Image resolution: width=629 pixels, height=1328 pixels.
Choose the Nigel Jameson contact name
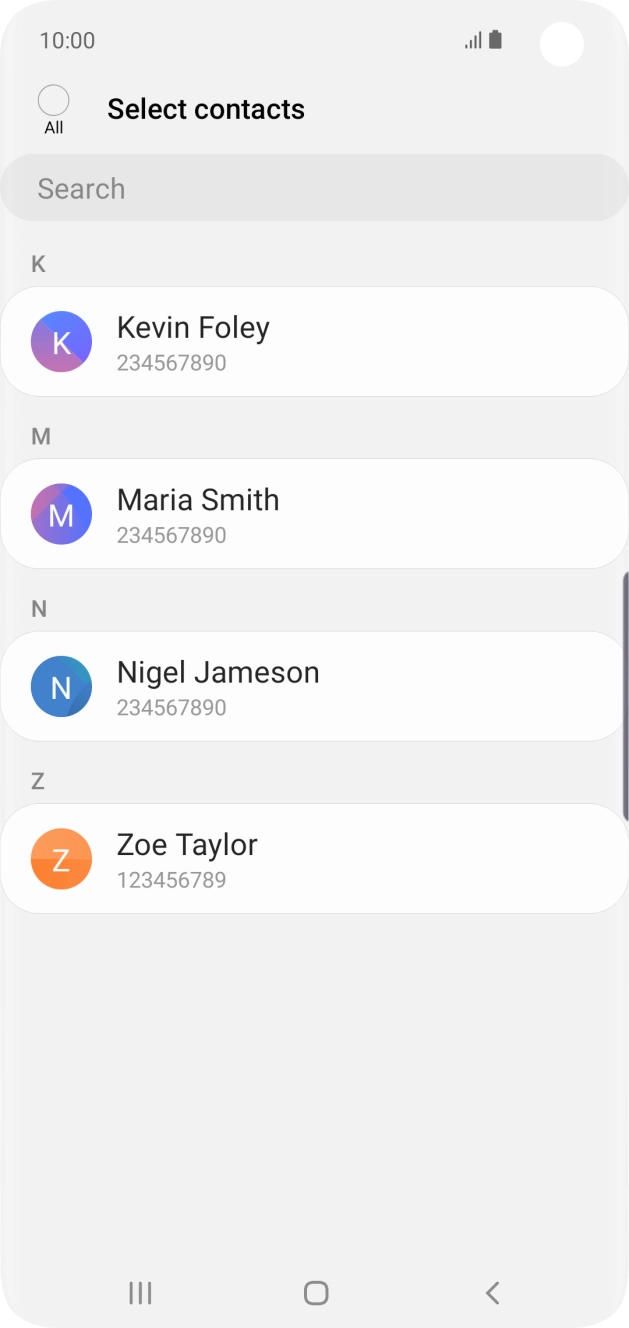pyautogui.click(x=218, y=673)
